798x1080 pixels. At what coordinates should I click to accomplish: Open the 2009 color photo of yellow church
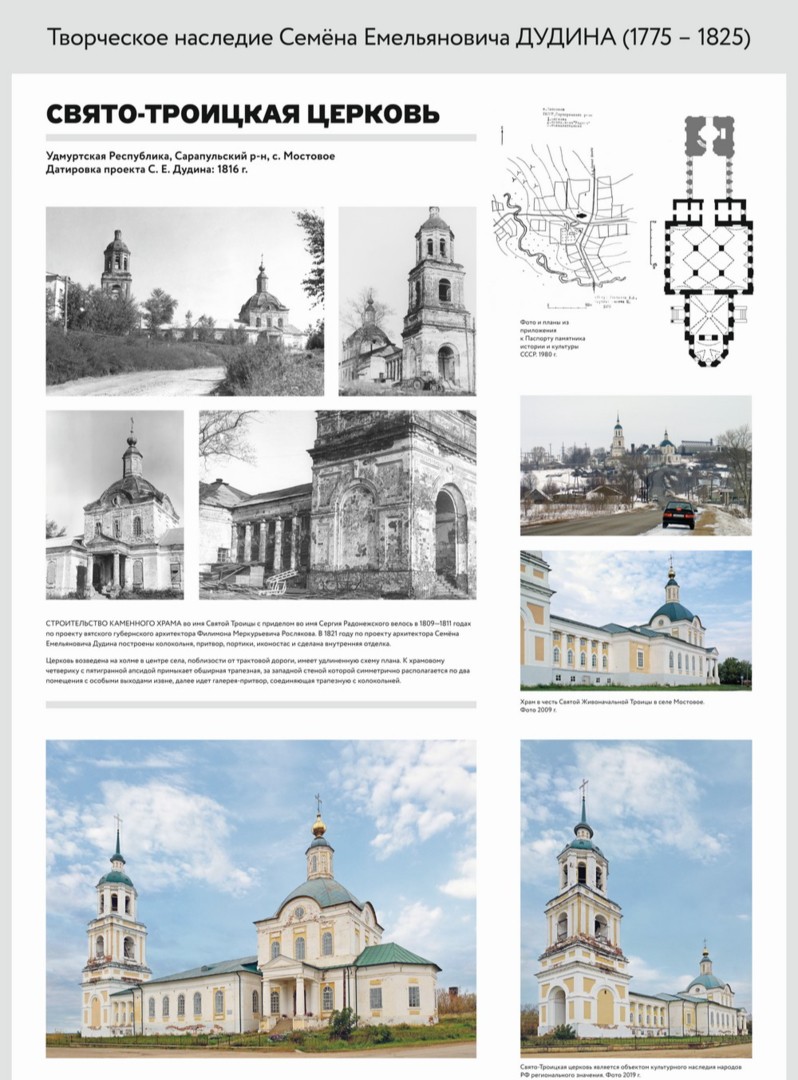[x=635, y=620]
